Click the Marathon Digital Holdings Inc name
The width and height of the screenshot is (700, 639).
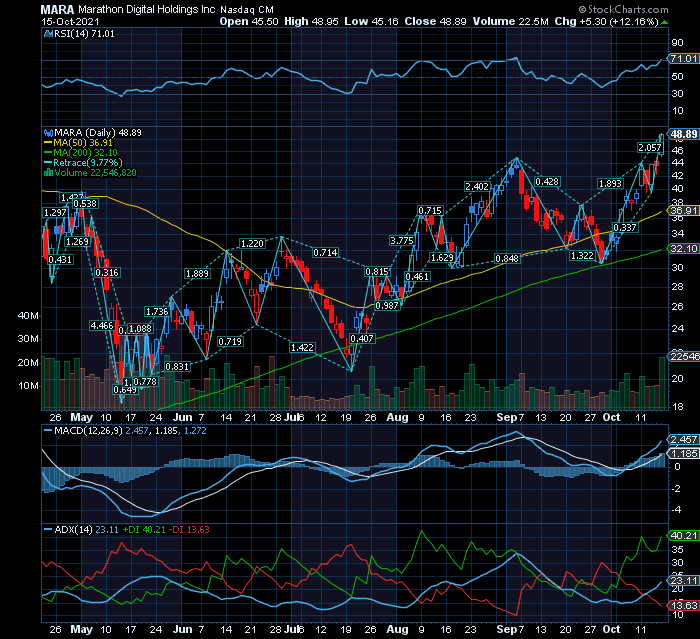[146, 9]
